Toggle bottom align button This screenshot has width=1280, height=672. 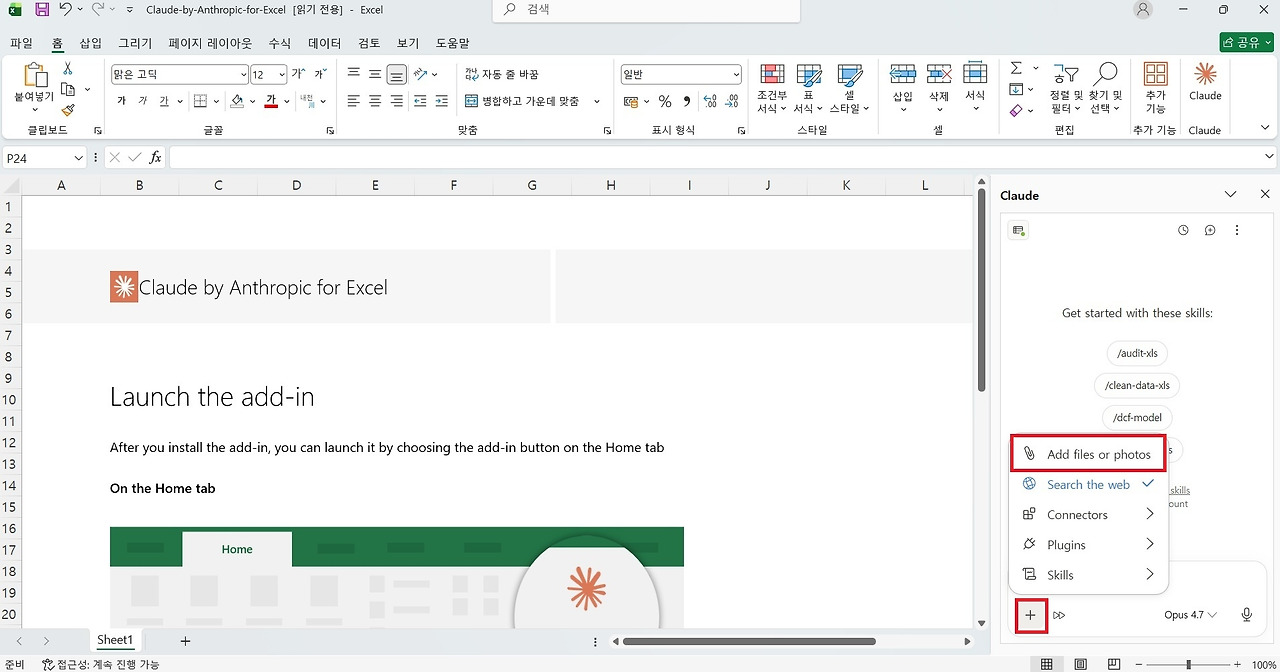397,74
